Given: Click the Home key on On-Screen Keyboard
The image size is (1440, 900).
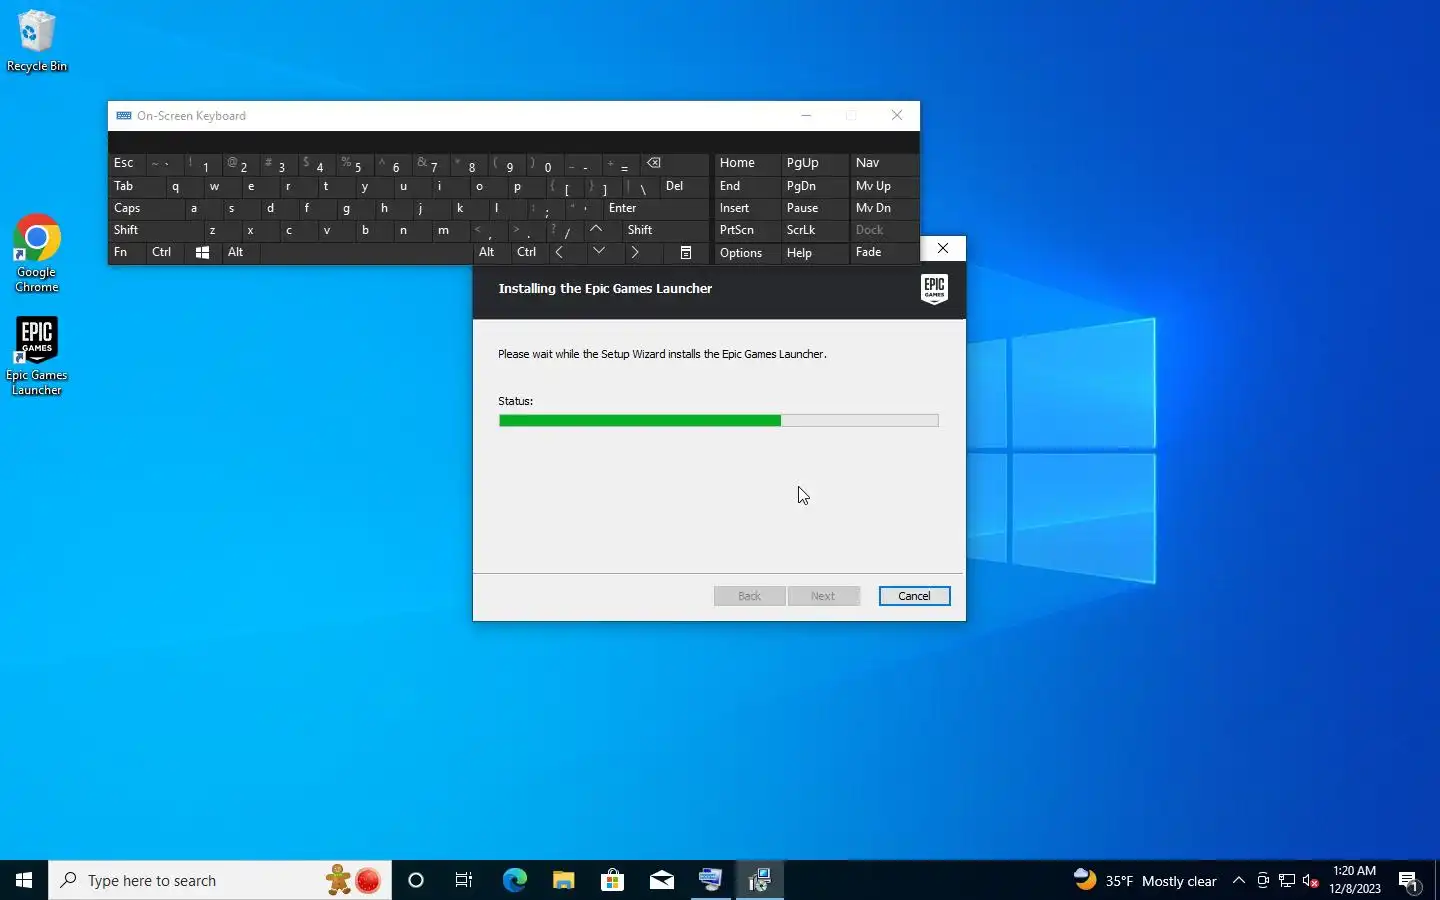Looking at the screenshot, I should pyautogui.click(x=747, y=163).
